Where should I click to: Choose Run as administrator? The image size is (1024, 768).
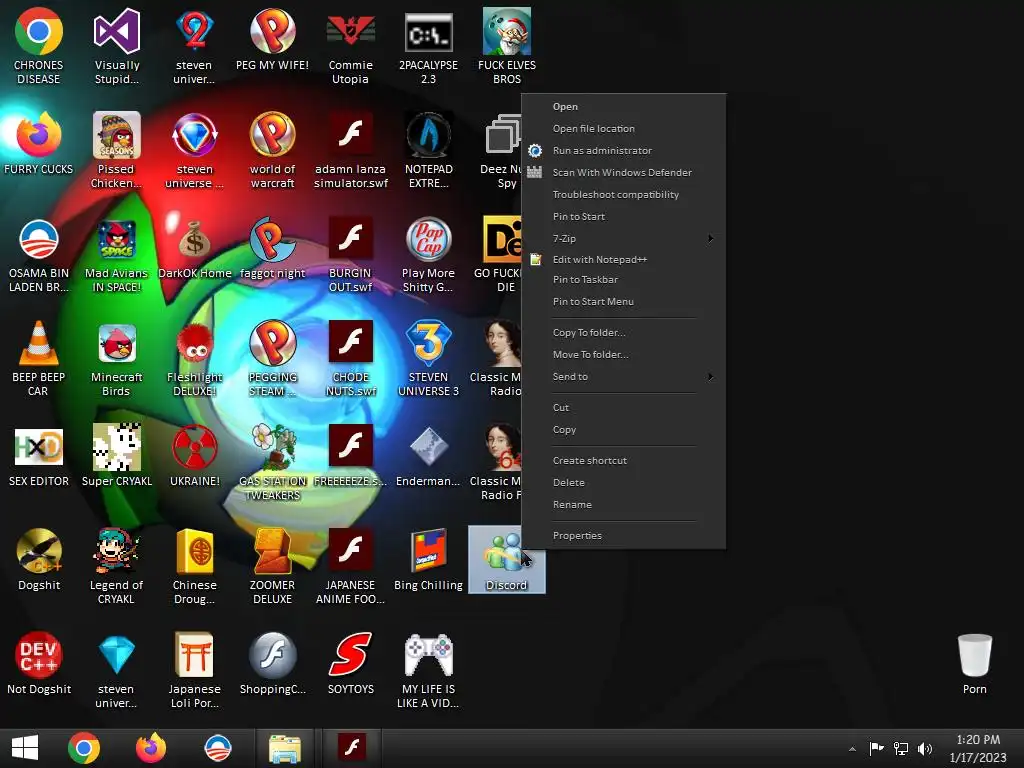click(624, 150)
